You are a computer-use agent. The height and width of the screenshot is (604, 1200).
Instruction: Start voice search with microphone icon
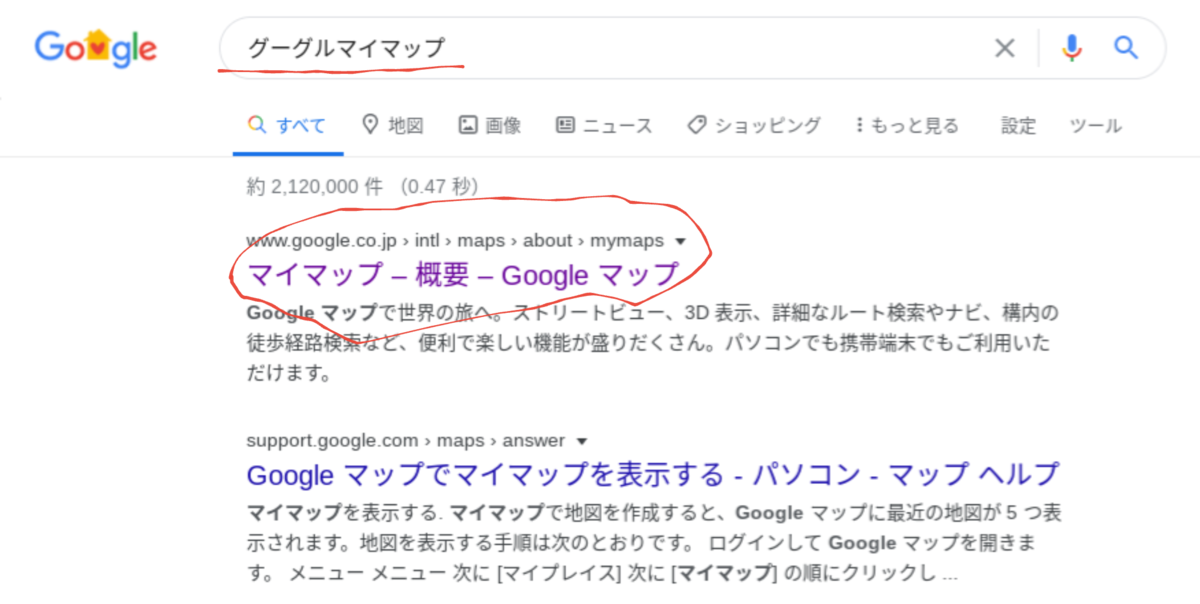[x=1072, y=47]
